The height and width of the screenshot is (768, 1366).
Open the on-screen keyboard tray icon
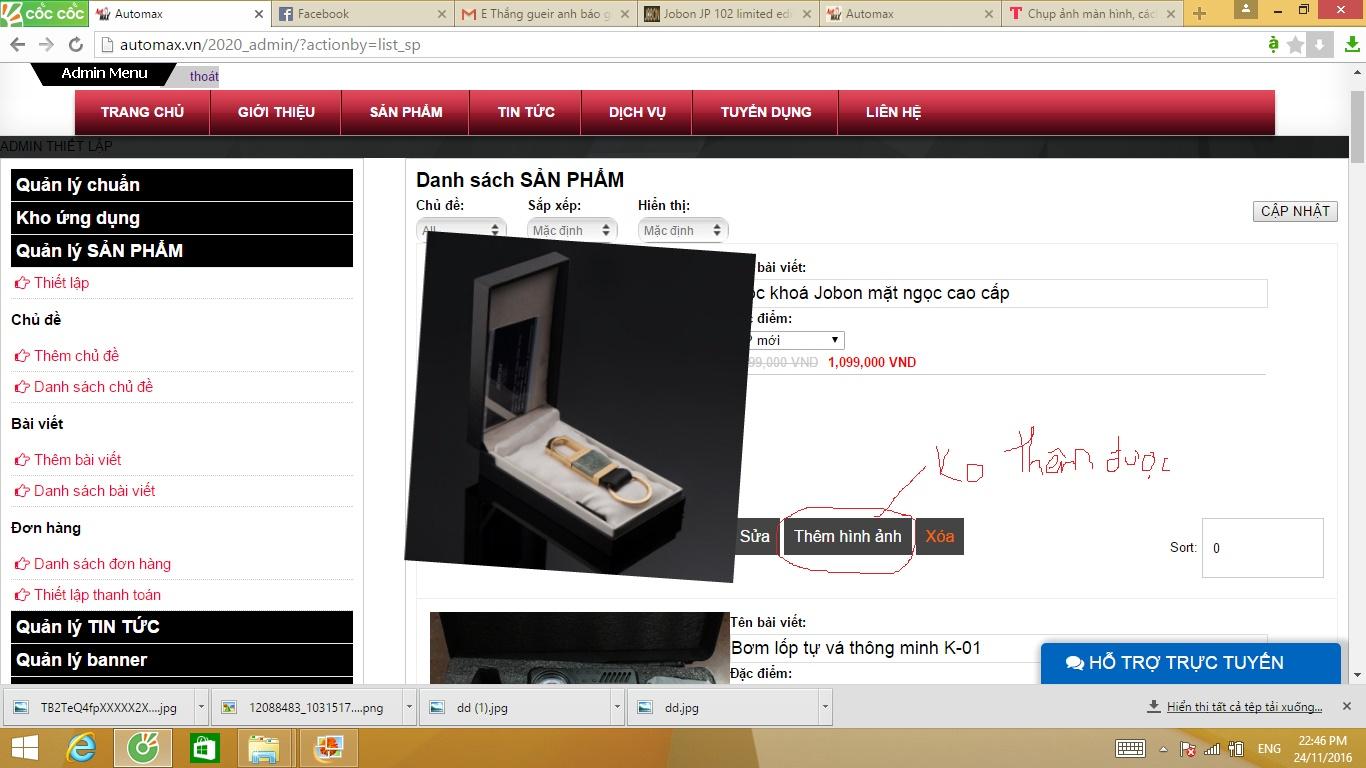1130,748
